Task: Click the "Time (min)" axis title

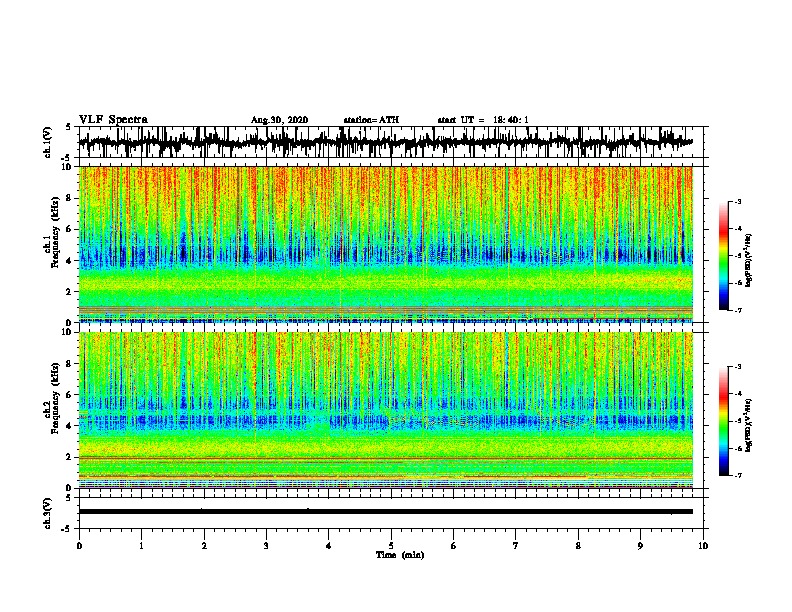Action: click(x=400, y=555)
